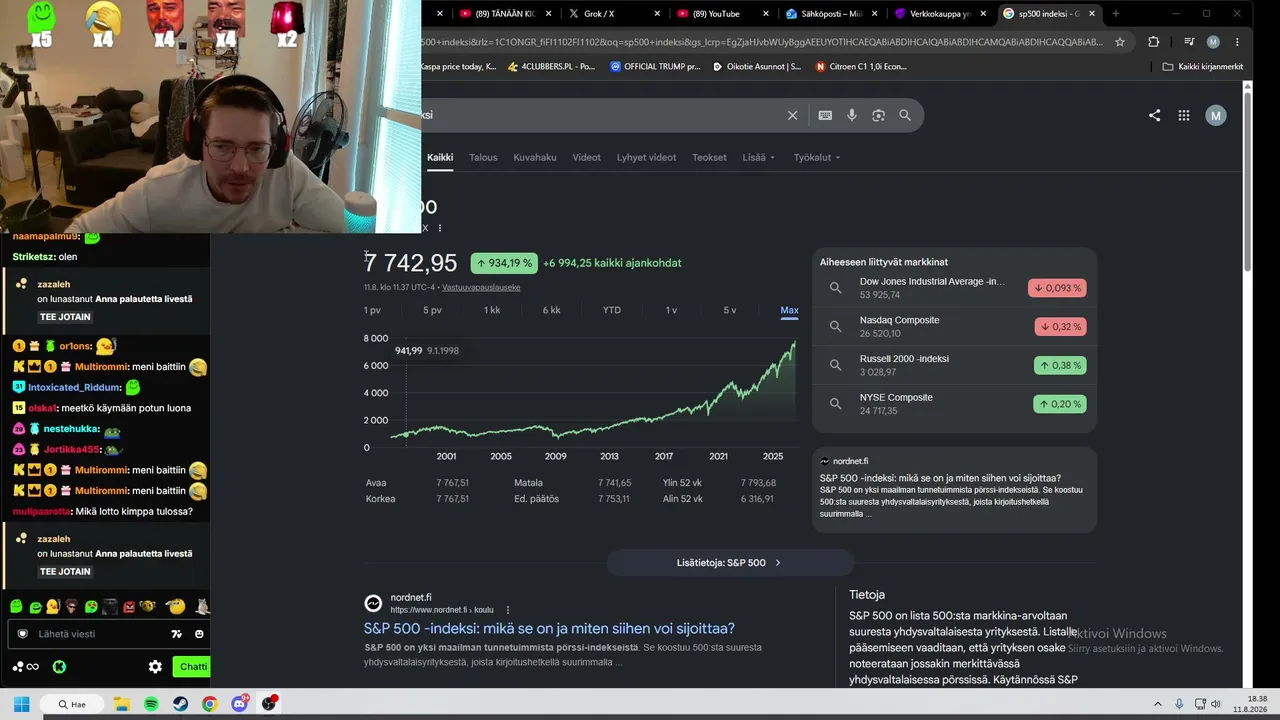
Task: Switch to the Verkkokauppa browser tab
Action: click(x=938, y=14)
